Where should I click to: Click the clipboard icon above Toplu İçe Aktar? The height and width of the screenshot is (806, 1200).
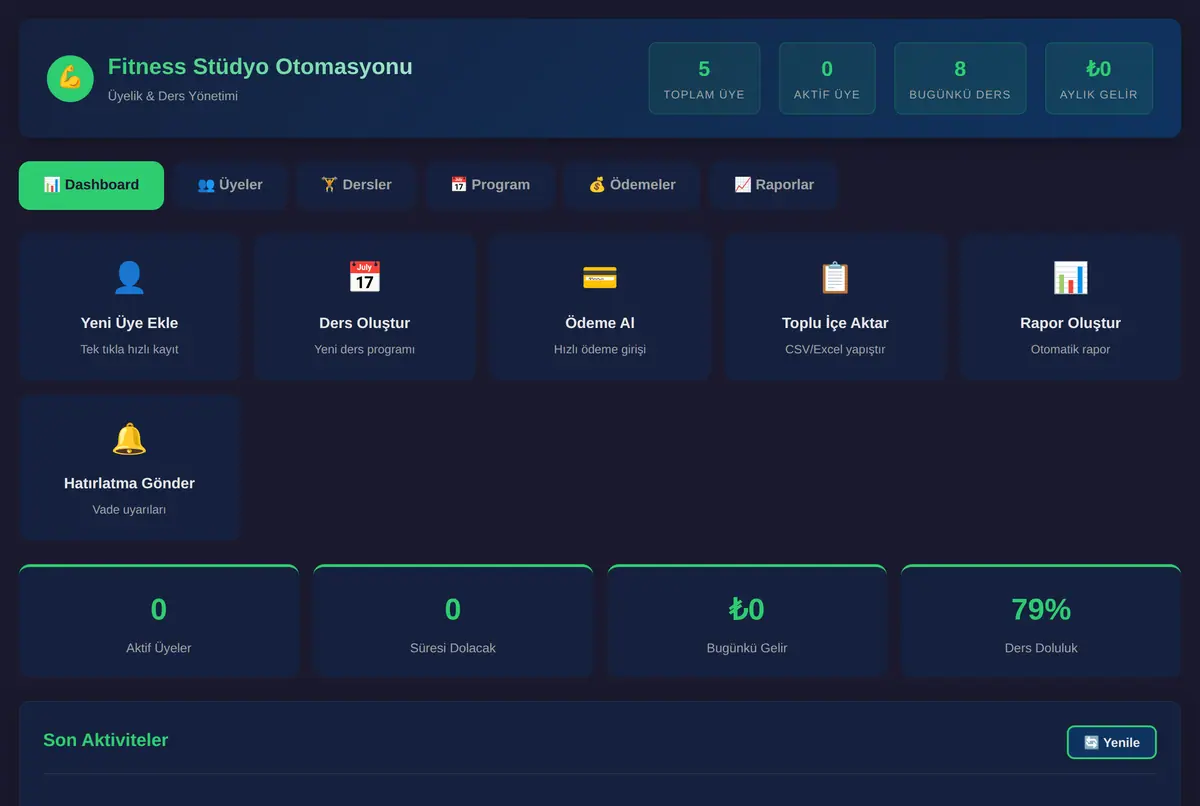(x=835, y=277)
